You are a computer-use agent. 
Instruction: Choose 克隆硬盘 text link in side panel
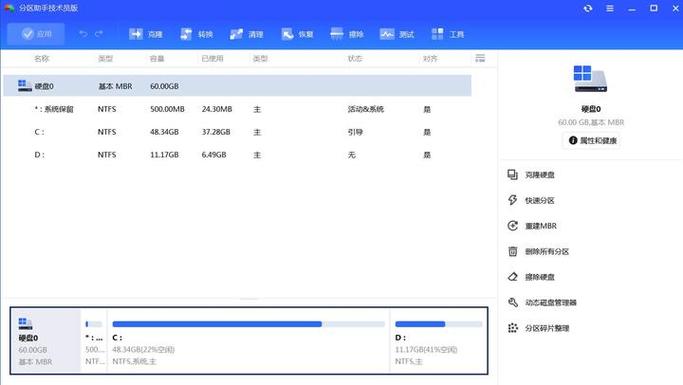[540, 175]
